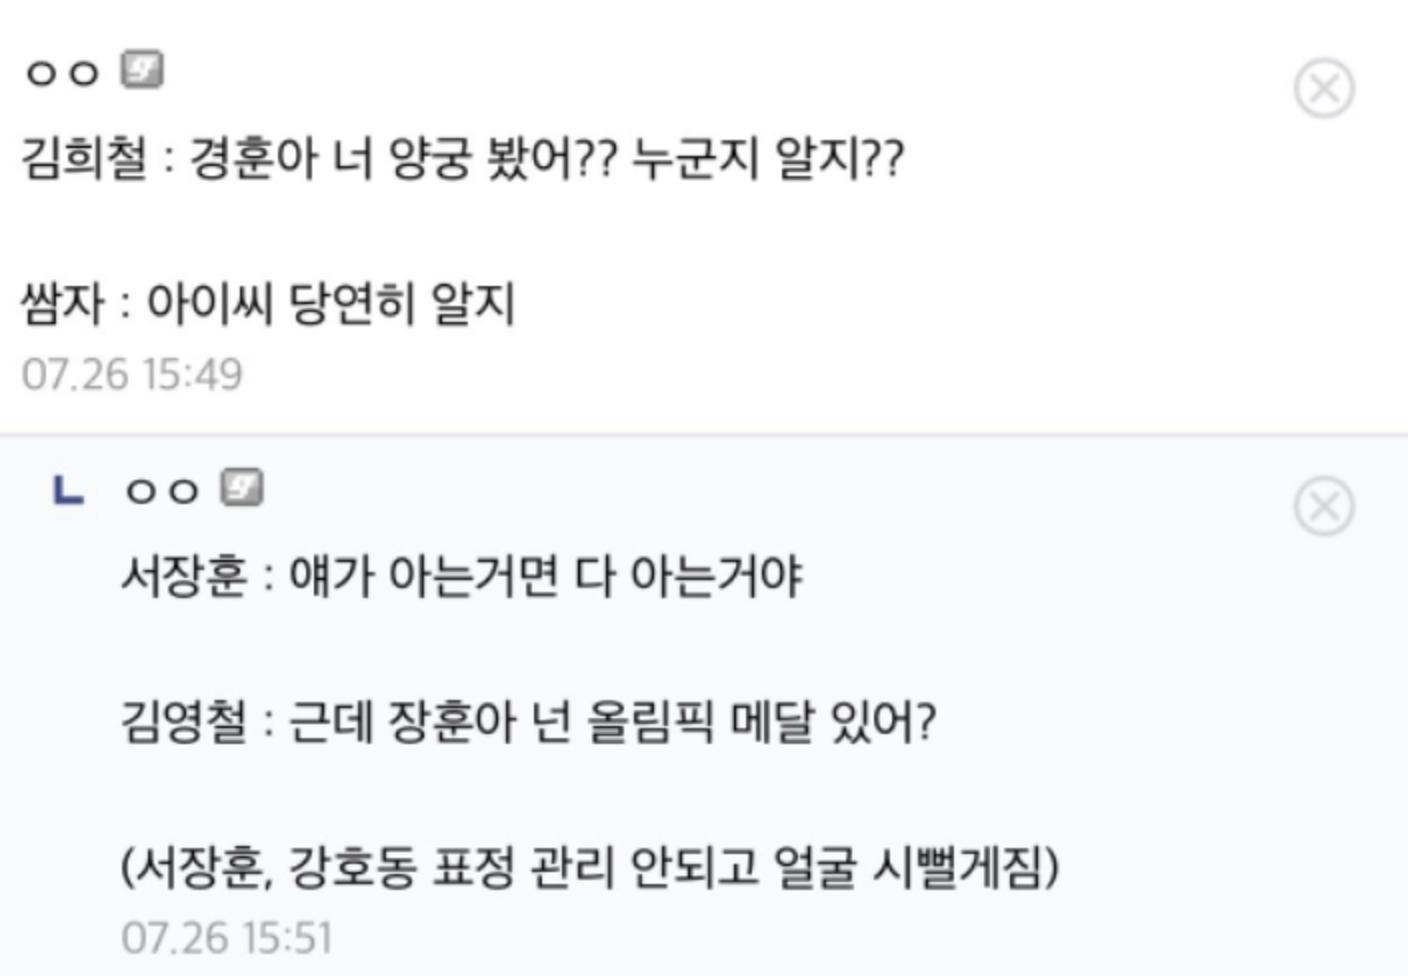The width and height of the screenshot is (1408, 976).
Task: Click the text '아이씨 당연히 알지'
Action: [331, 303]
